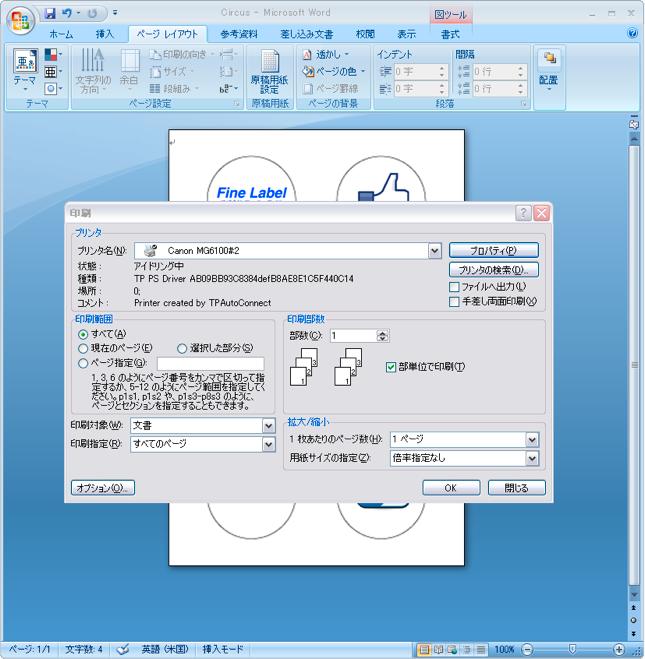Click 100% zoom level button
Image resolution: width=645 pixels, height=659 pixels.
(504, 650)
